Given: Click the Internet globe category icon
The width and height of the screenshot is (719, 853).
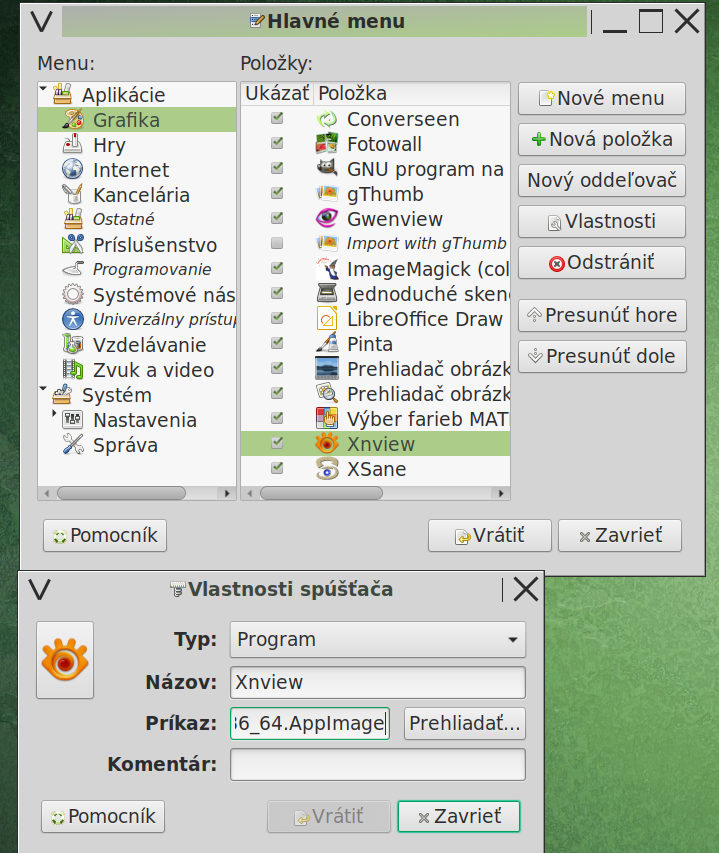Looking at the screenshot, I should pos(72,170).
